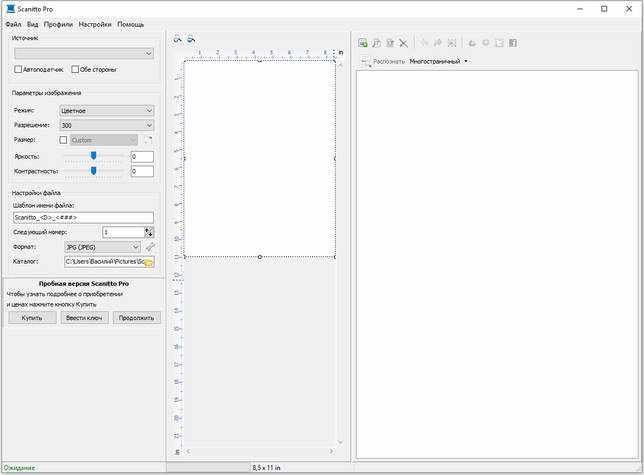Click the Купить button
The image size is (644, 475).
tap(32, 318)
